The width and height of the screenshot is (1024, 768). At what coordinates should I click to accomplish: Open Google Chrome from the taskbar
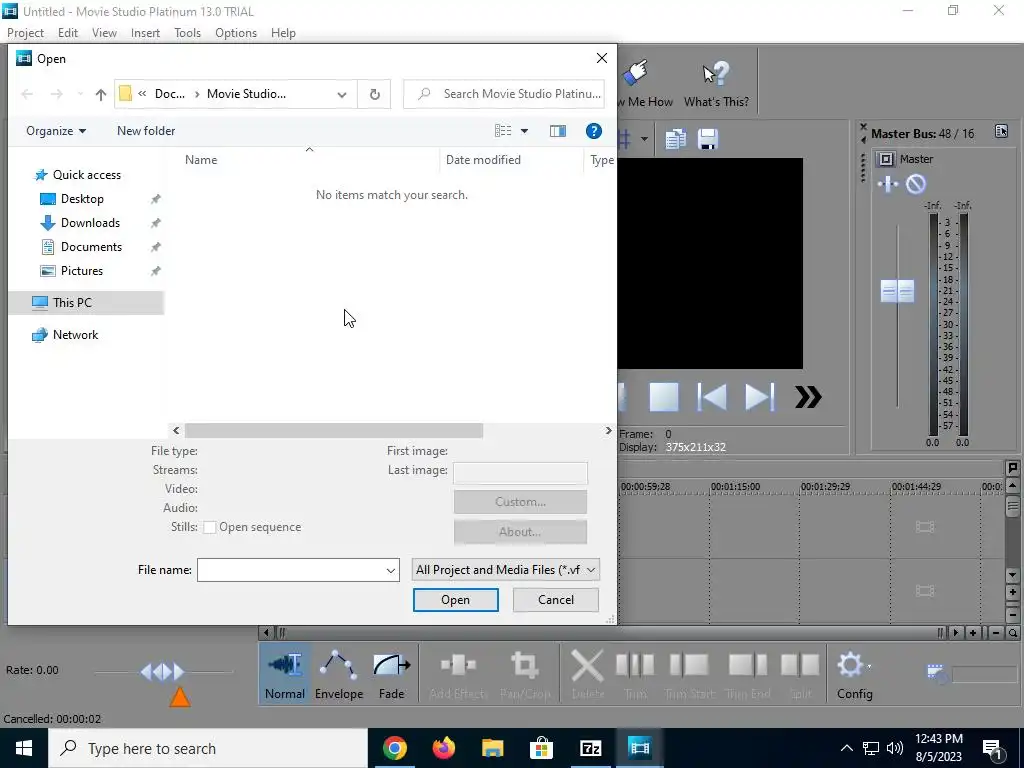point(394,748)
